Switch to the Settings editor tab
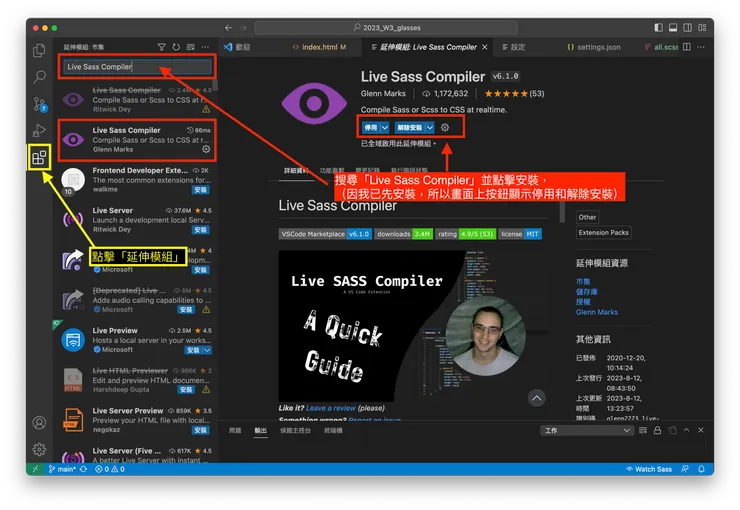The image size is (740, 510). 513,47
